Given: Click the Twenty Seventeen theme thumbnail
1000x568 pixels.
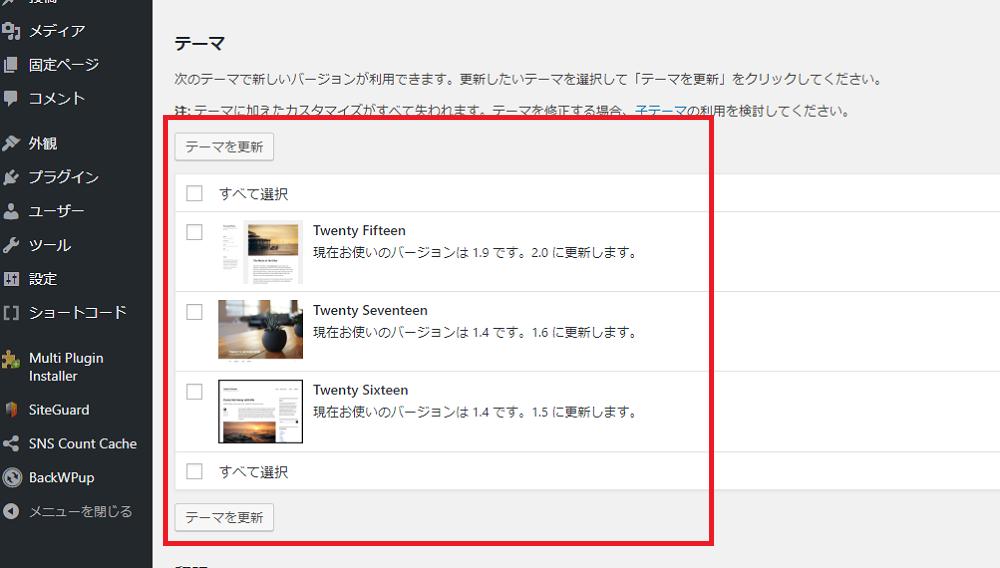Looking at the screenshot, I should (260, 331).
